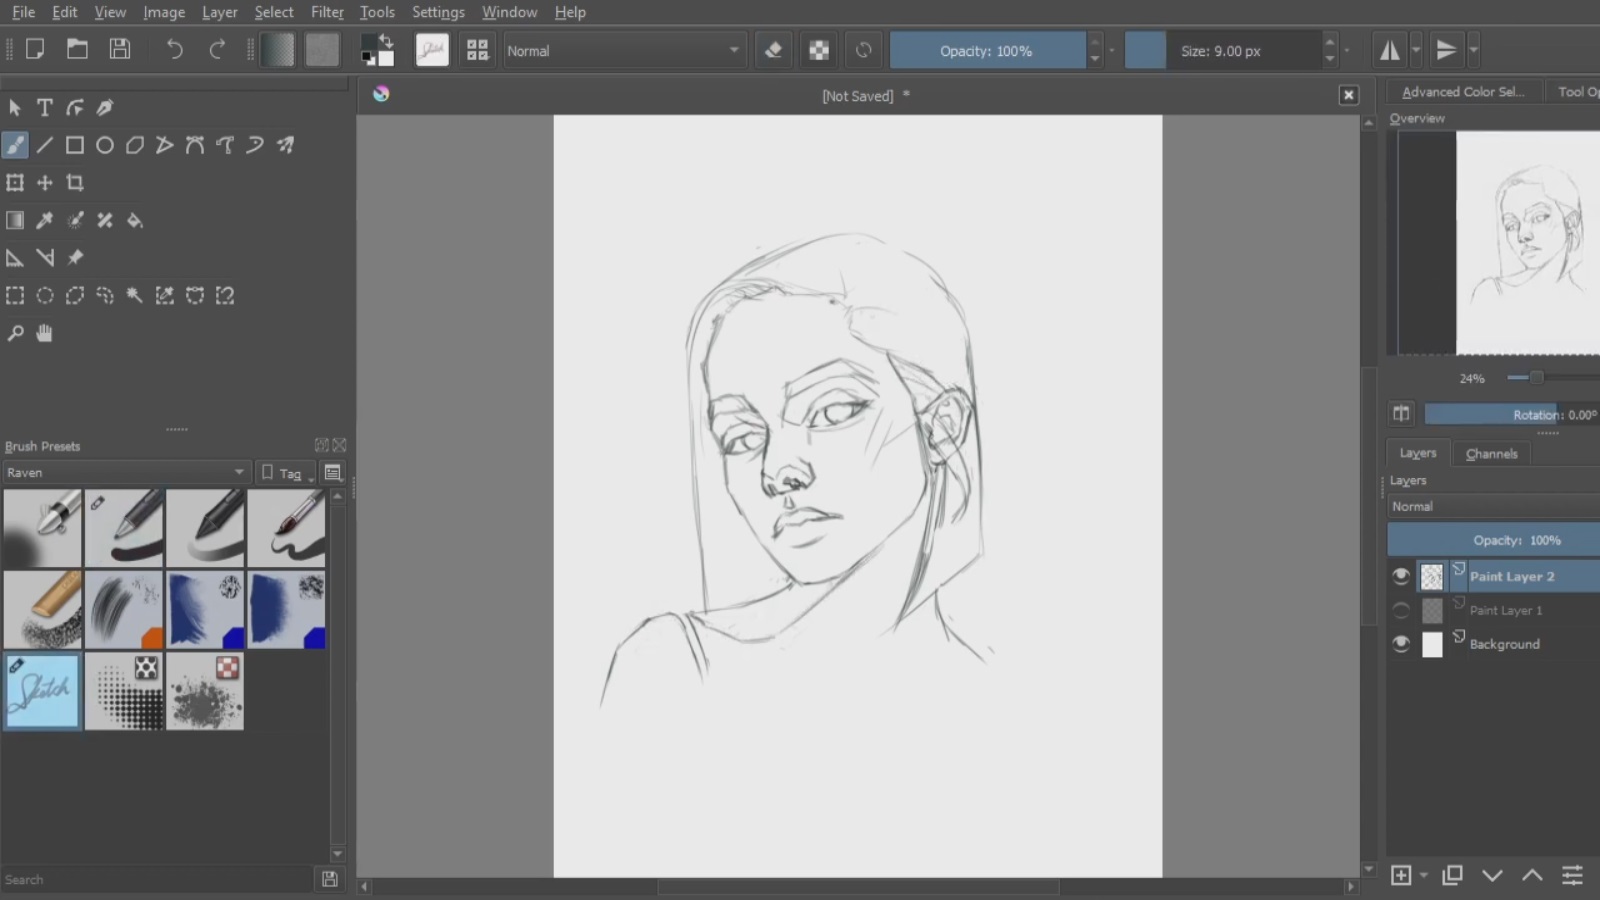This screenshot has height=900, width=1600.
Task: Undo the last action
Action: click(174, 49)
